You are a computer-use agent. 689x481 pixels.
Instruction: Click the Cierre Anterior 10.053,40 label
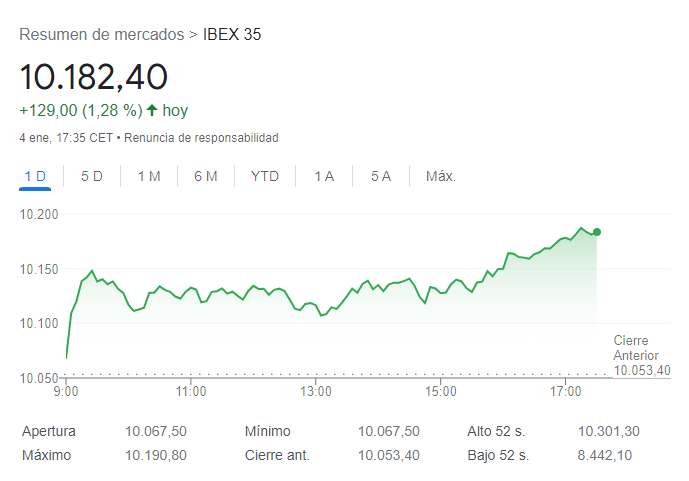(x=641, y=356)
